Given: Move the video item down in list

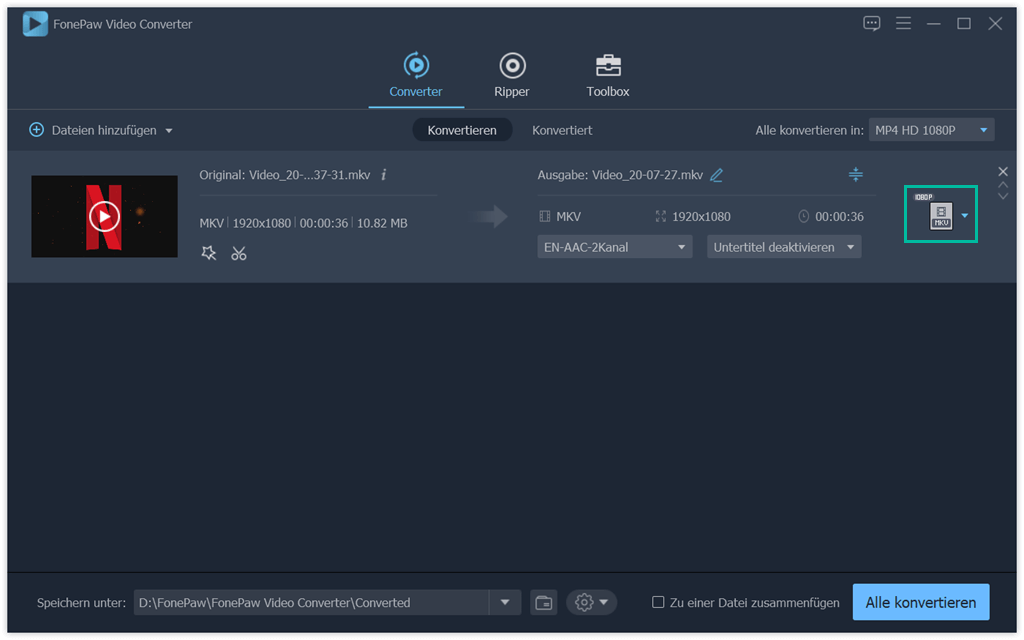Looking at the screenshot, I should 1003,196.
